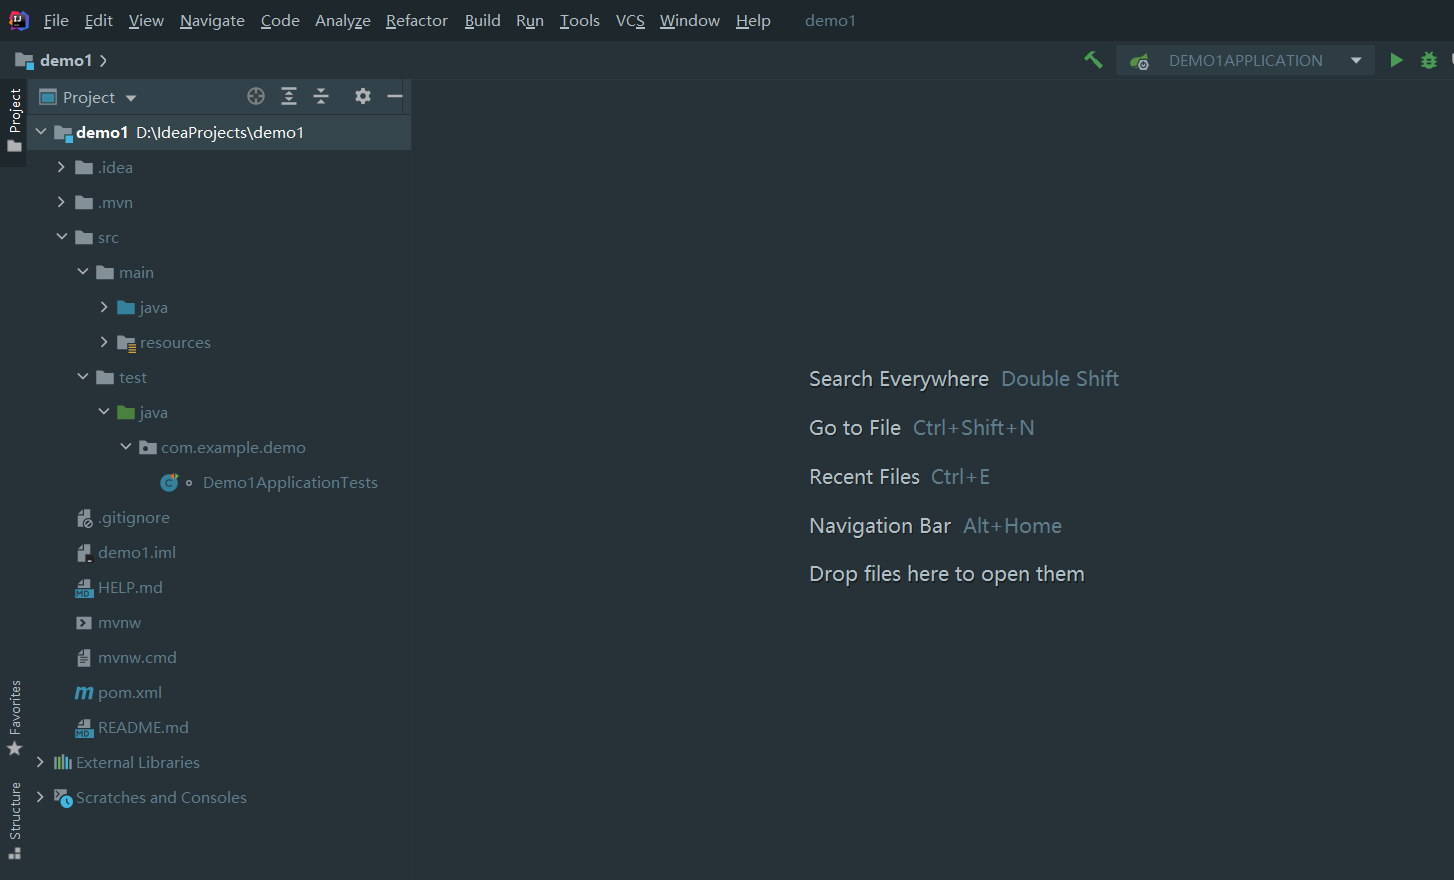Viewport: 1454px width, 880px height.
Task: Open the Refactor menu
Action: (416, 20)
